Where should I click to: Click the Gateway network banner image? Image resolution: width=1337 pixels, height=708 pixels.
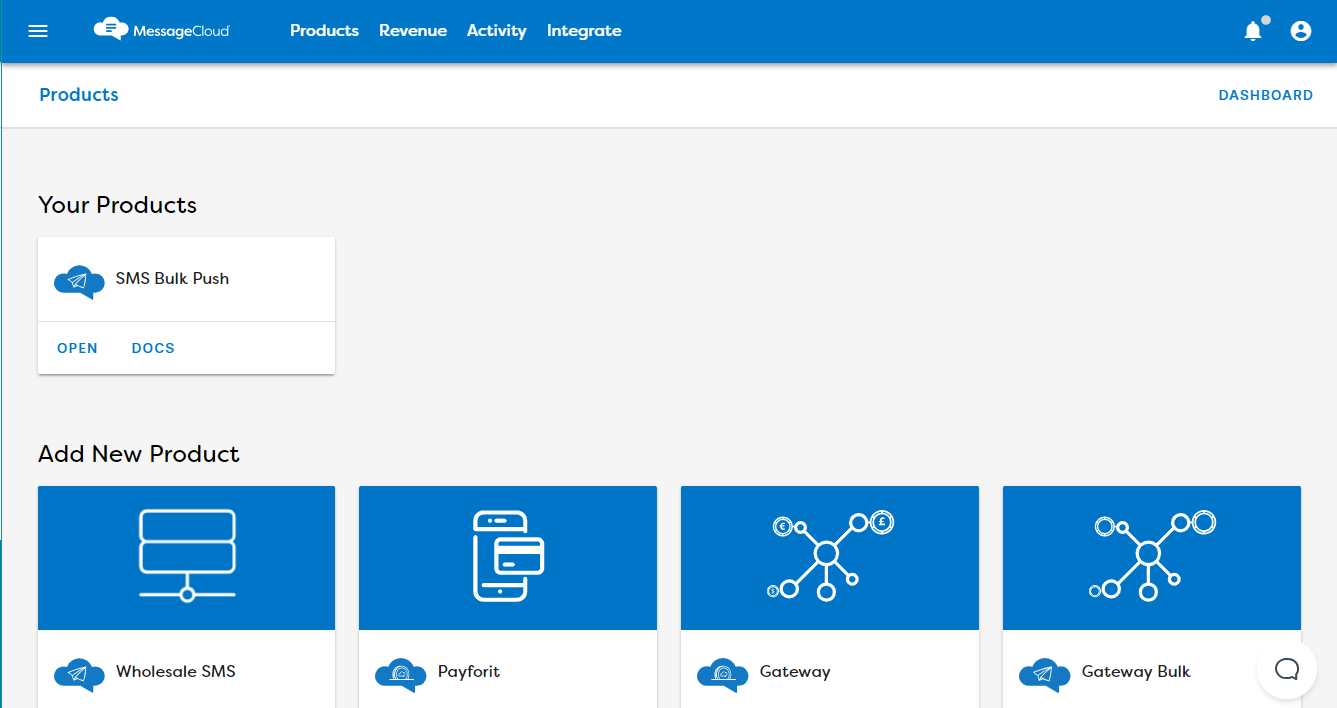tap(830, 558)
